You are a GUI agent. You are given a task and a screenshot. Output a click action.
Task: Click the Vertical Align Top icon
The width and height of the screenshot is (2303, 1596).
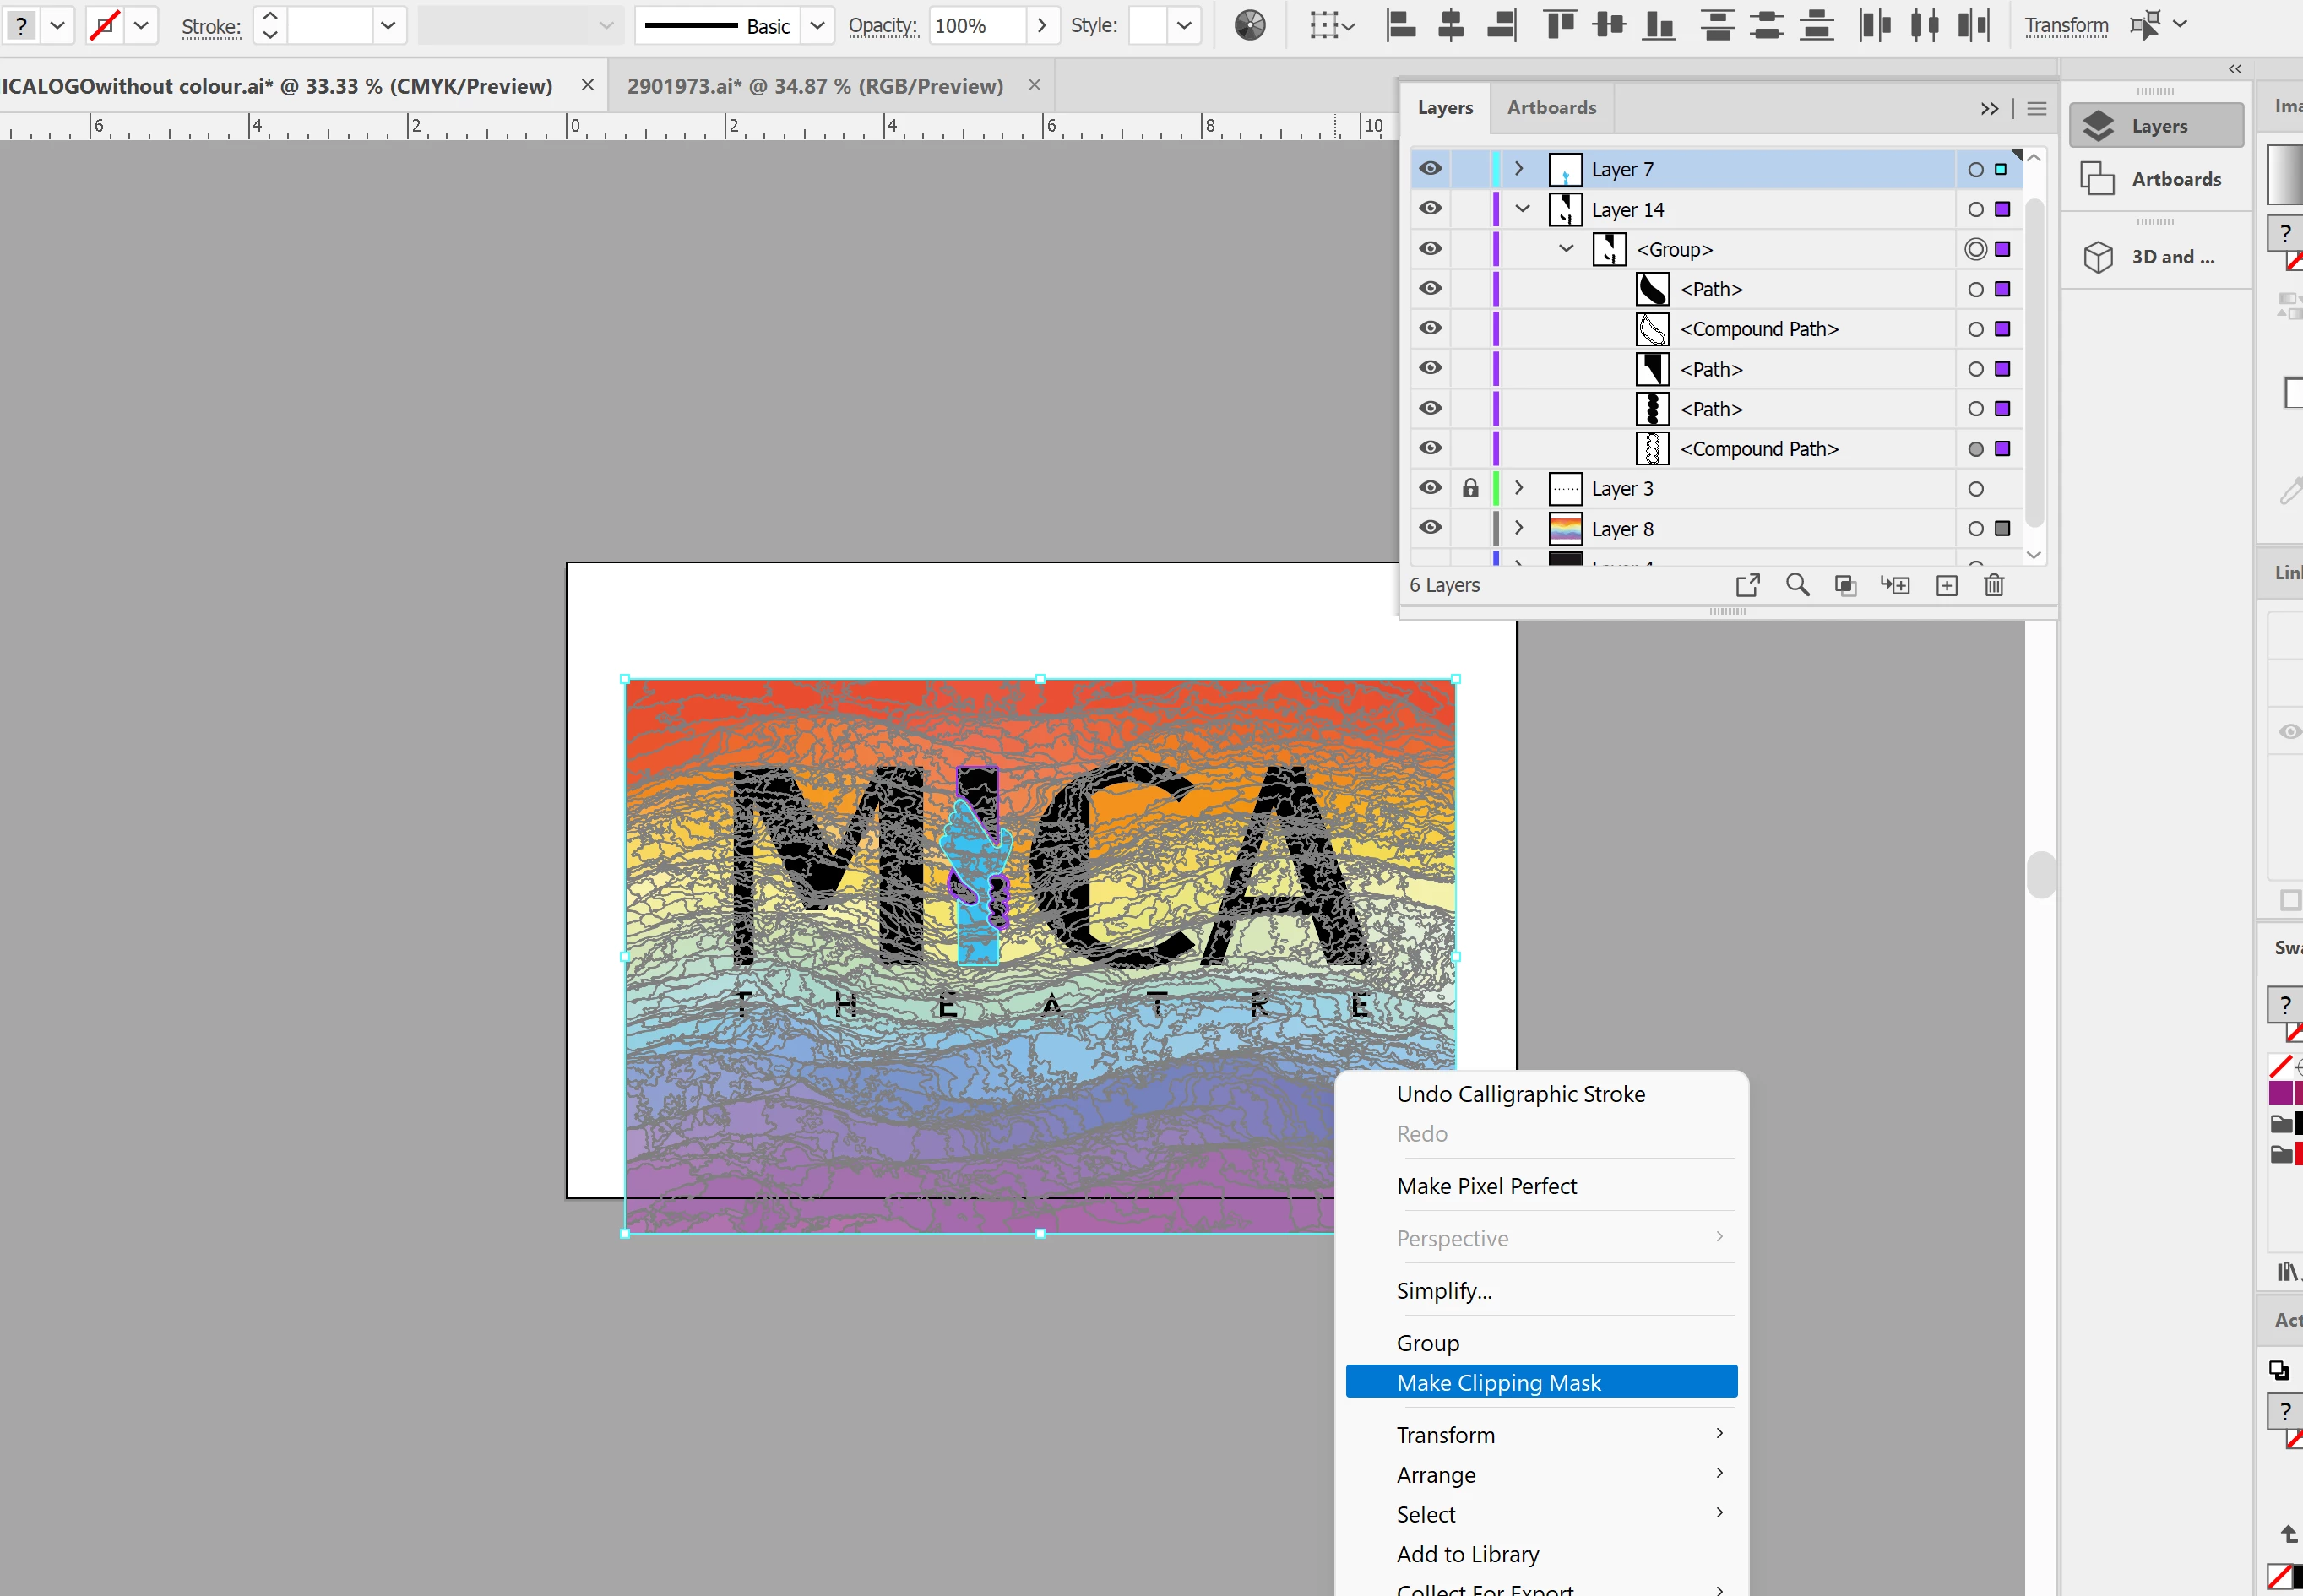click(1559, 25)
